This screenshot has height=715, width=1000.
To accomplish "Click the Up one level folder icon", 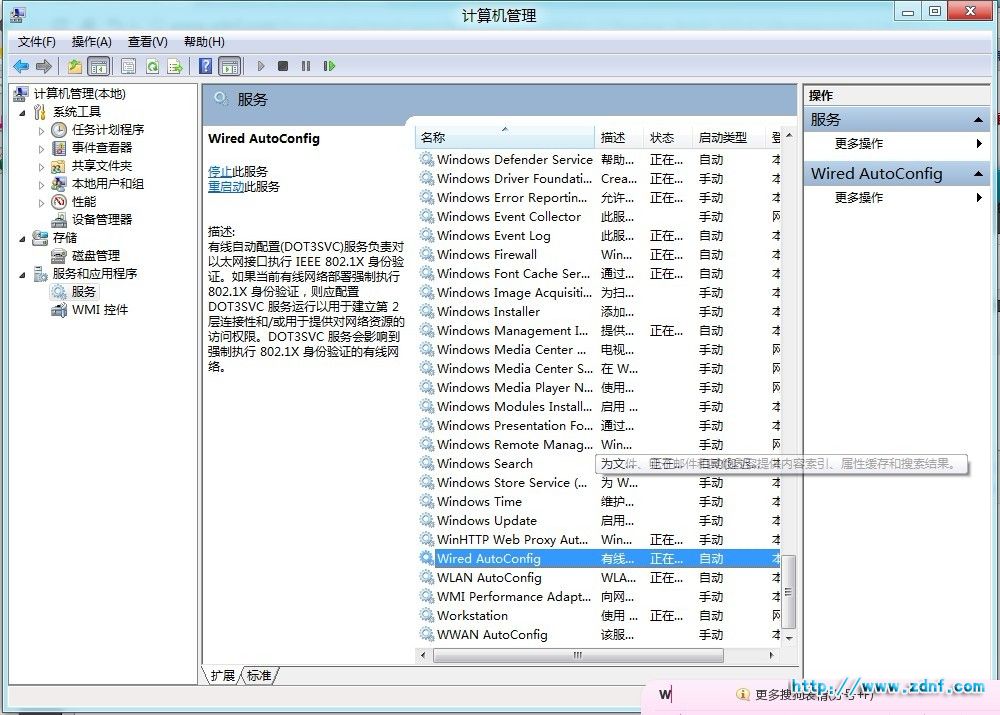I will click(75, 66).
